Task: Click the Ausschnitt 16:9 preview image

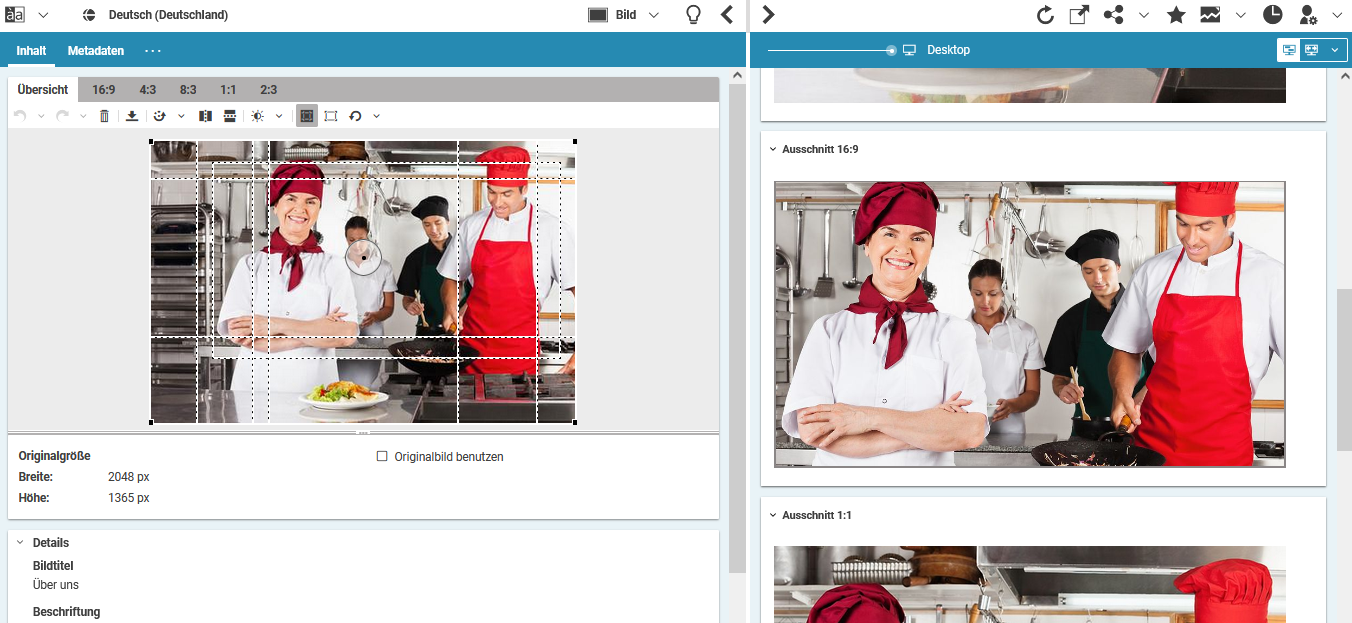Action: click(x=1029, y=324)
